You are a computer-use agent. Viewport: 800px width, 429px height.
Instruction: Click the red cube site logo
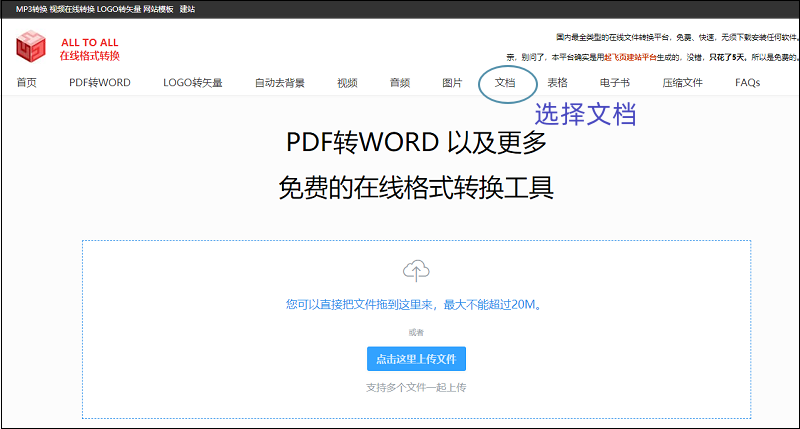tap(31, 46)
